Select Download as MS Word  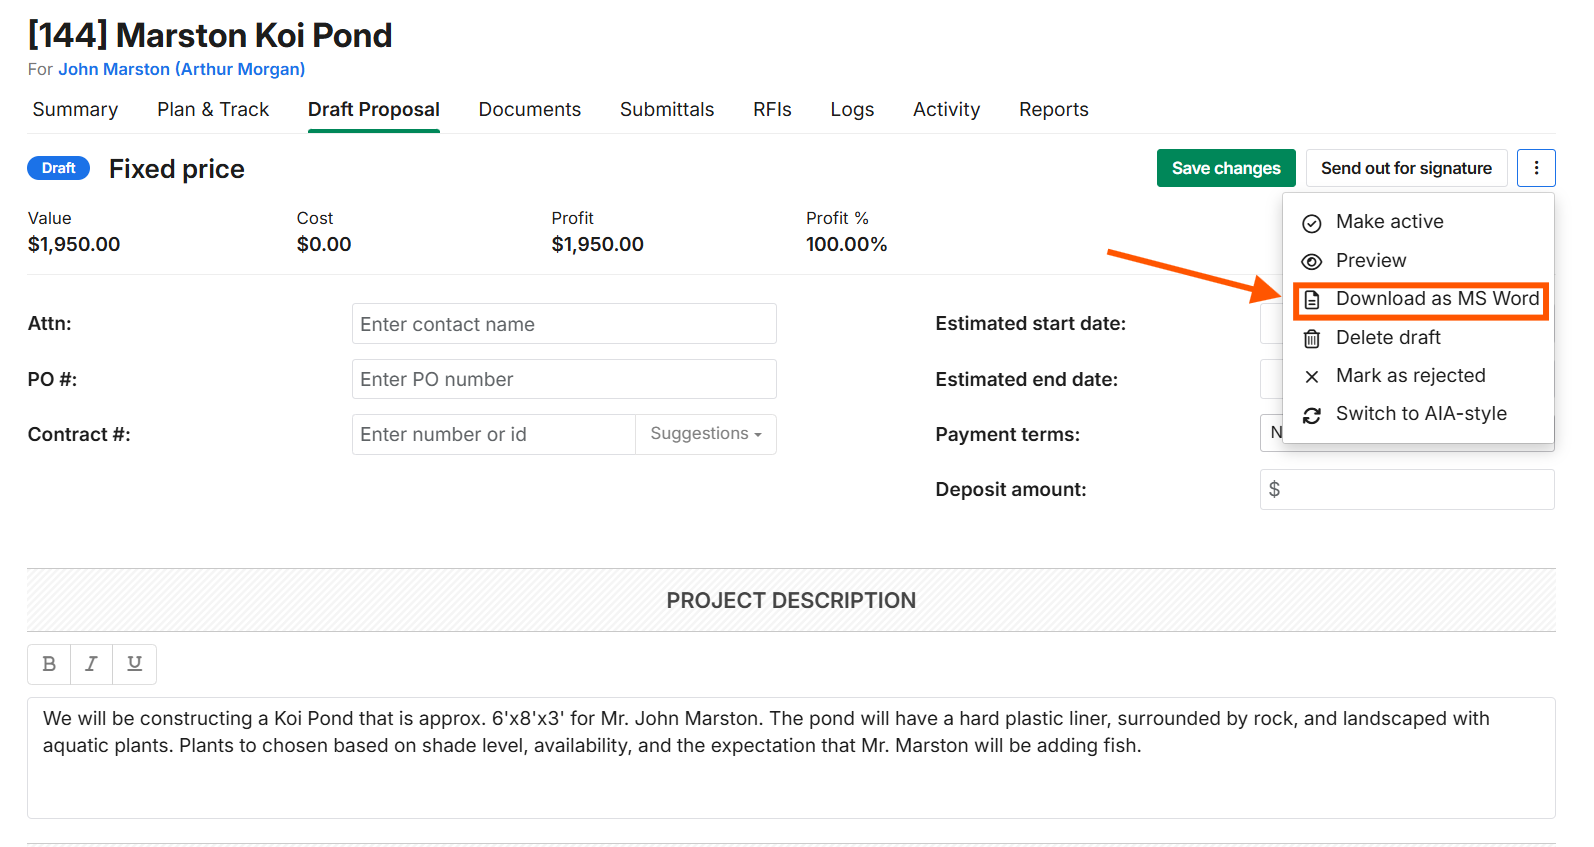coord(1421,299)
